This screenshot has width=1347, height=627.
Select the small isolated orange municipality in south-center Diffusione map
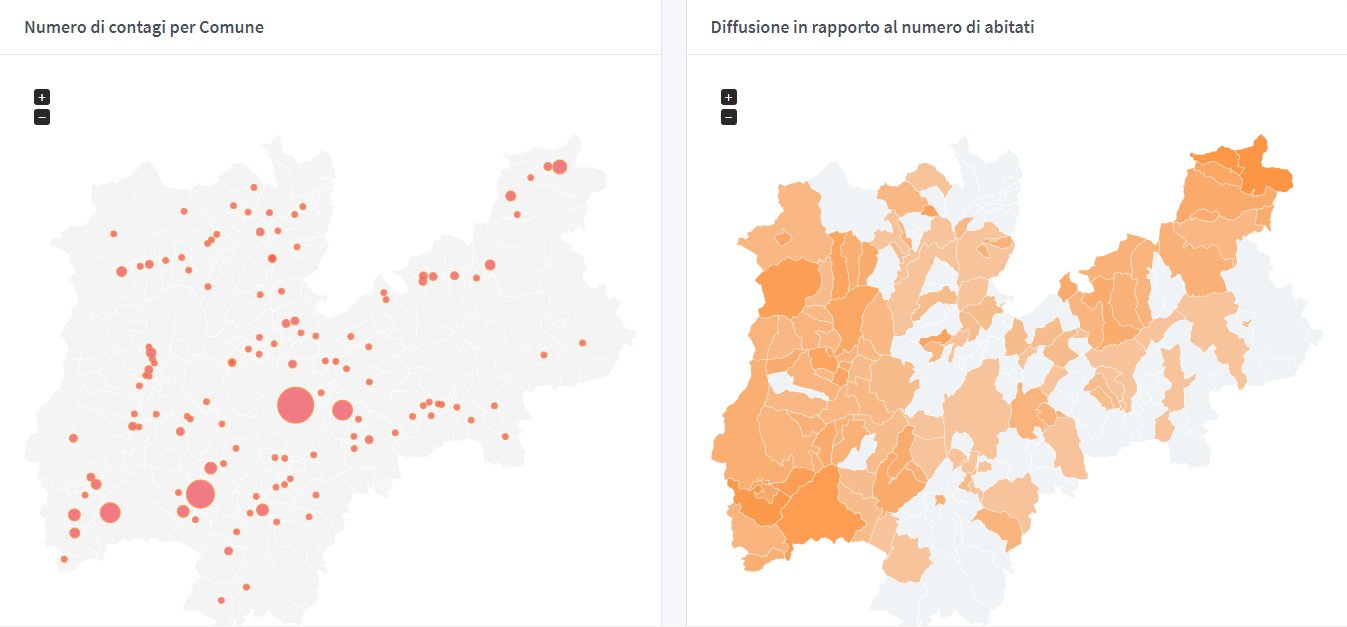(x=940, y=500)
